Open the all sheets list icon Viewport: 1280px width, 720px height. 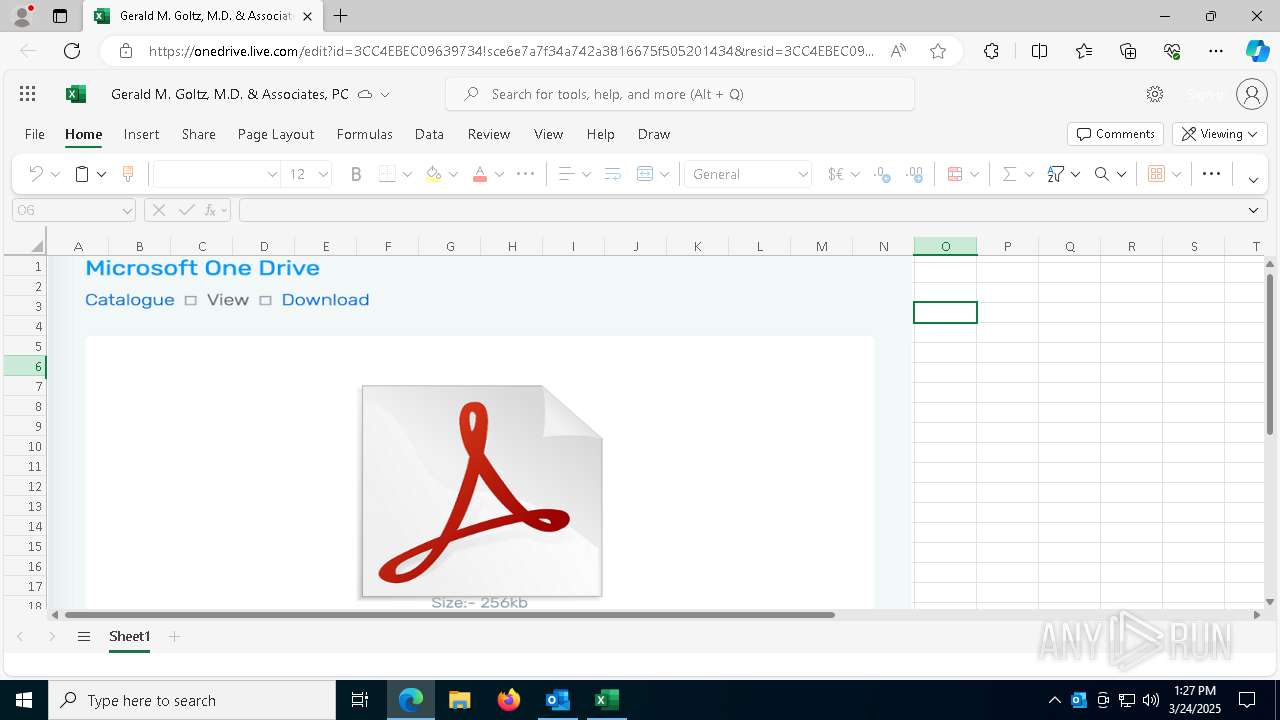[x=84, y=636]
